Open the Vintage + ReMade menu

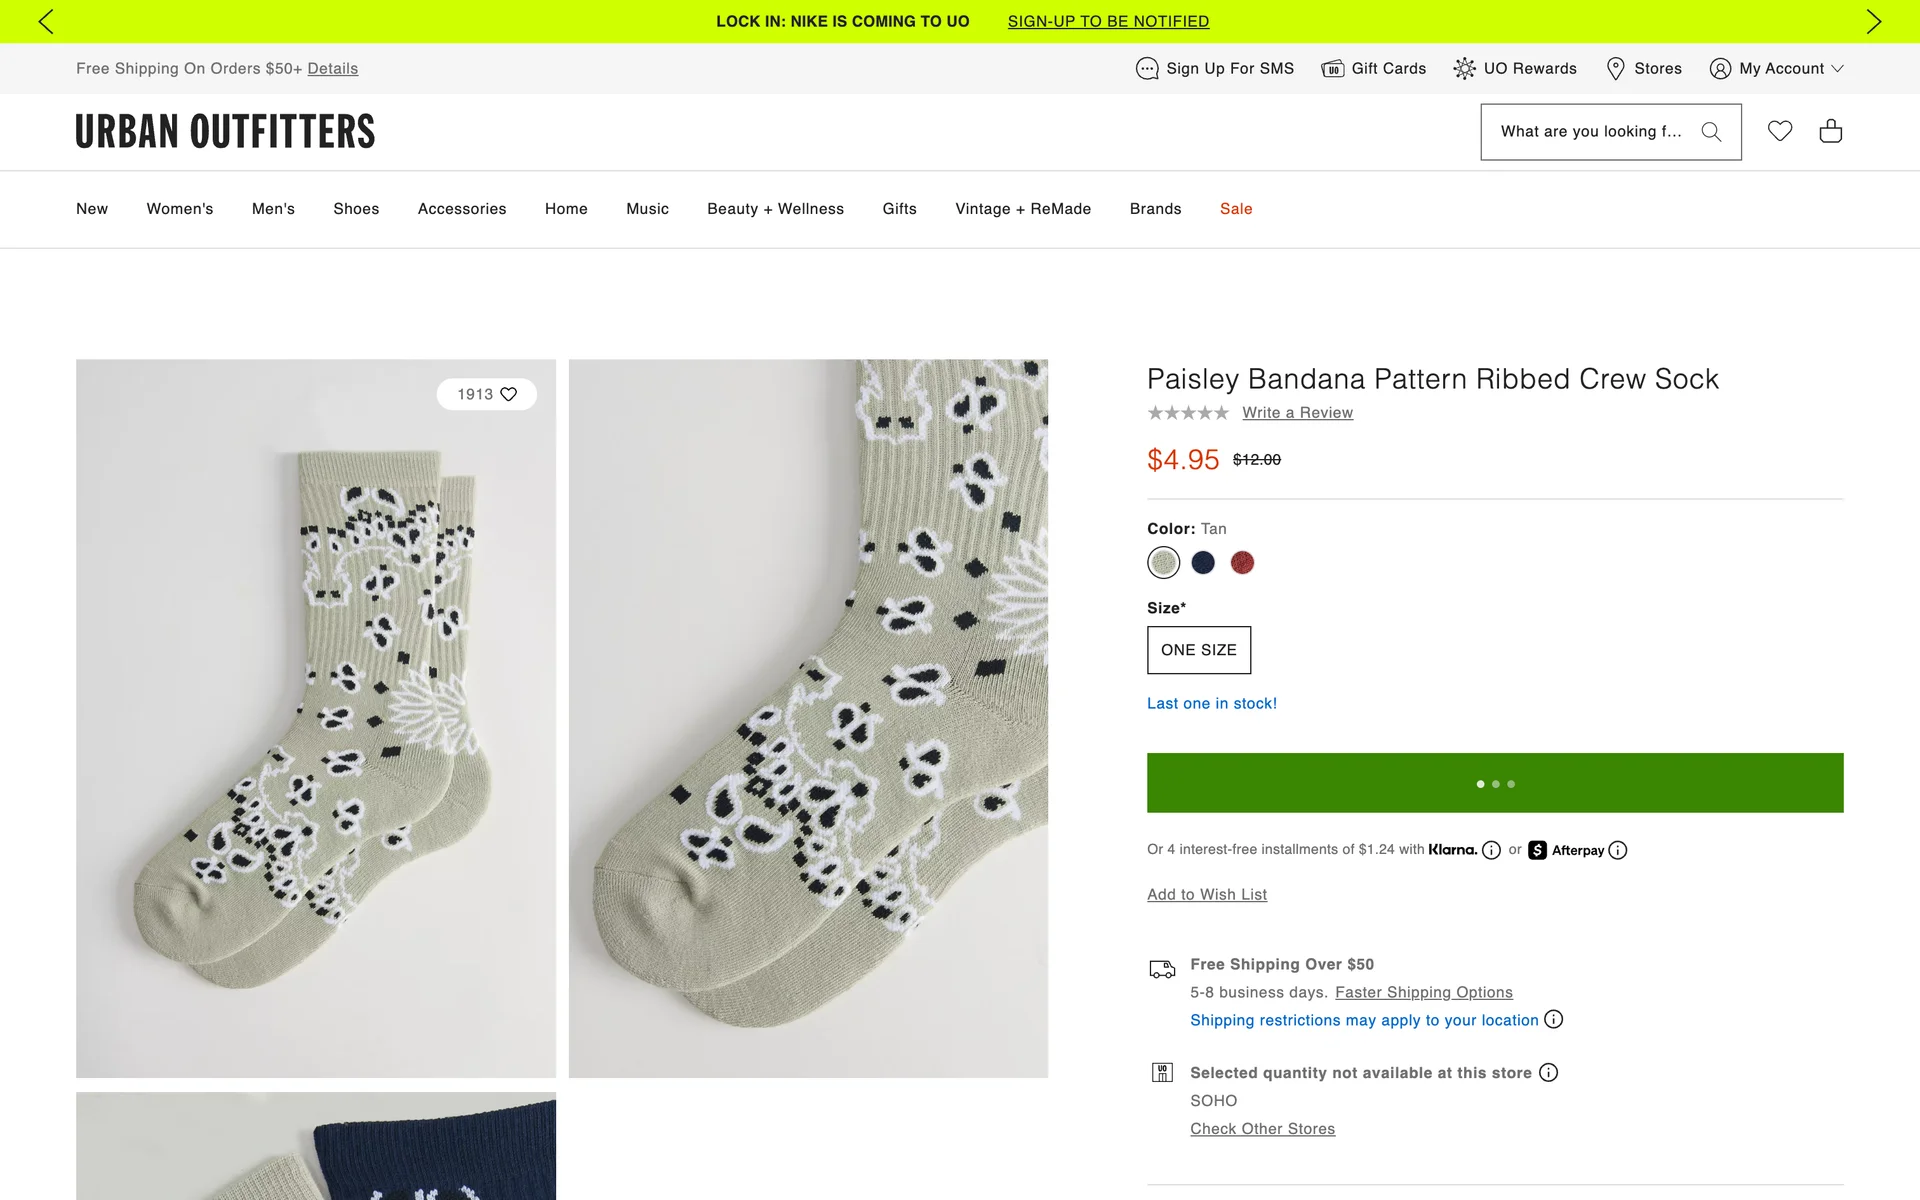click(x=1023, y=209)
